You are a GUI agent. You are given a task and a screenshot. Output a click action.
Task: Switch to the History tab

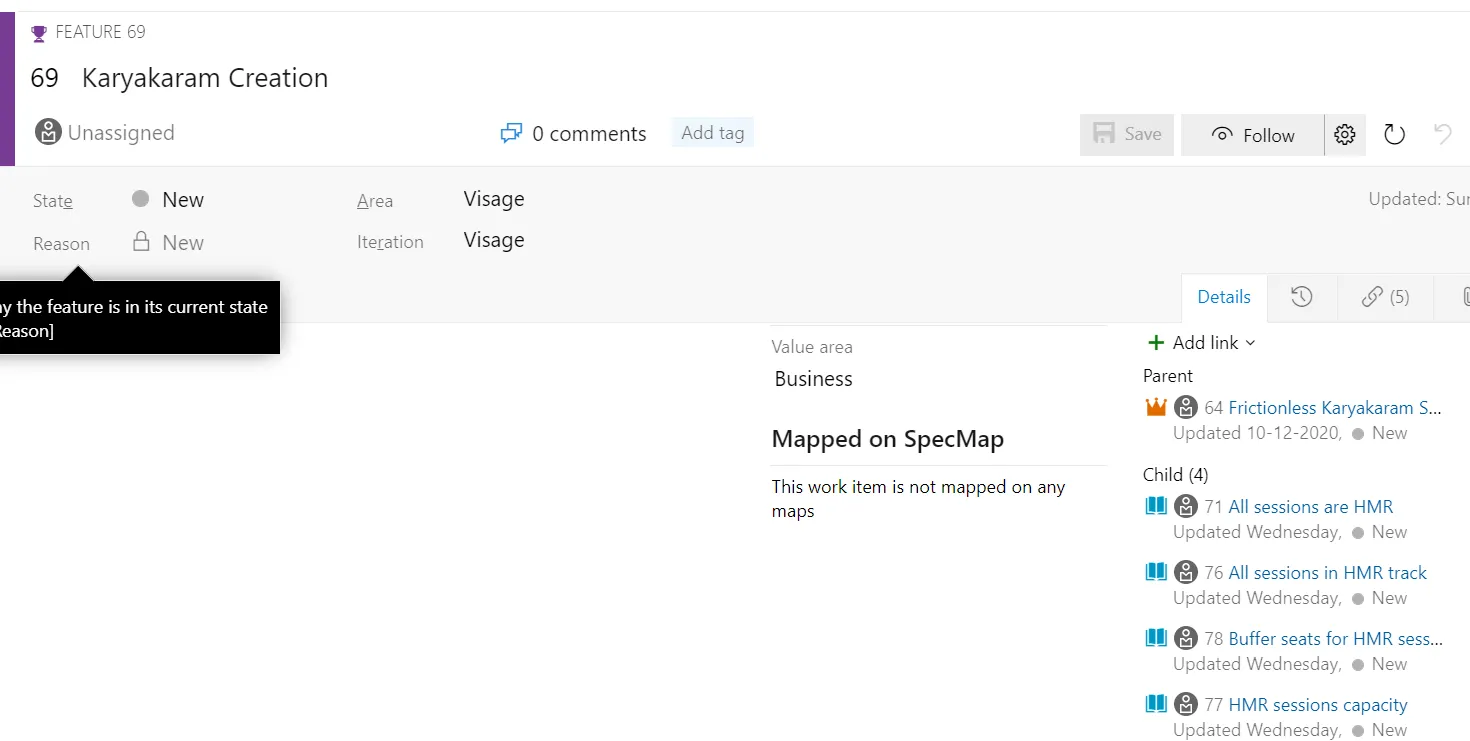1302,296
